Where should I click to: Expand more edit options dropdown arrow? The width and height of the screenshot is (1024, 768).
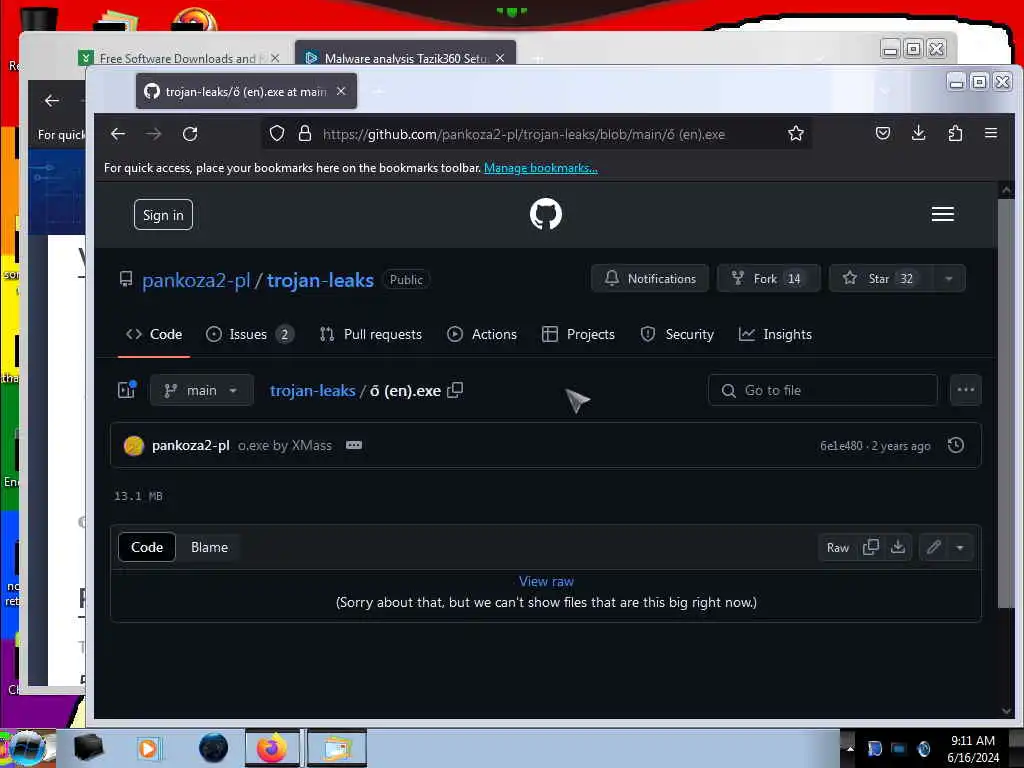(x=960, y=547)
